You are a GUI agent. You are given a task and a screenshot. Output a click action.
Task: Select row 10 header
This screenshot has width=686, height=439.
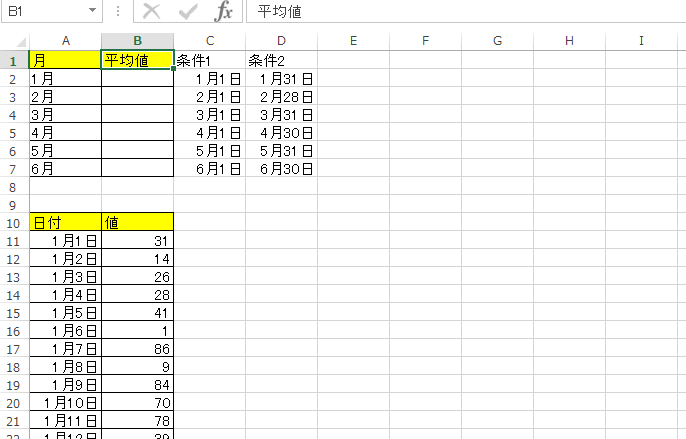tap(15, 222)
